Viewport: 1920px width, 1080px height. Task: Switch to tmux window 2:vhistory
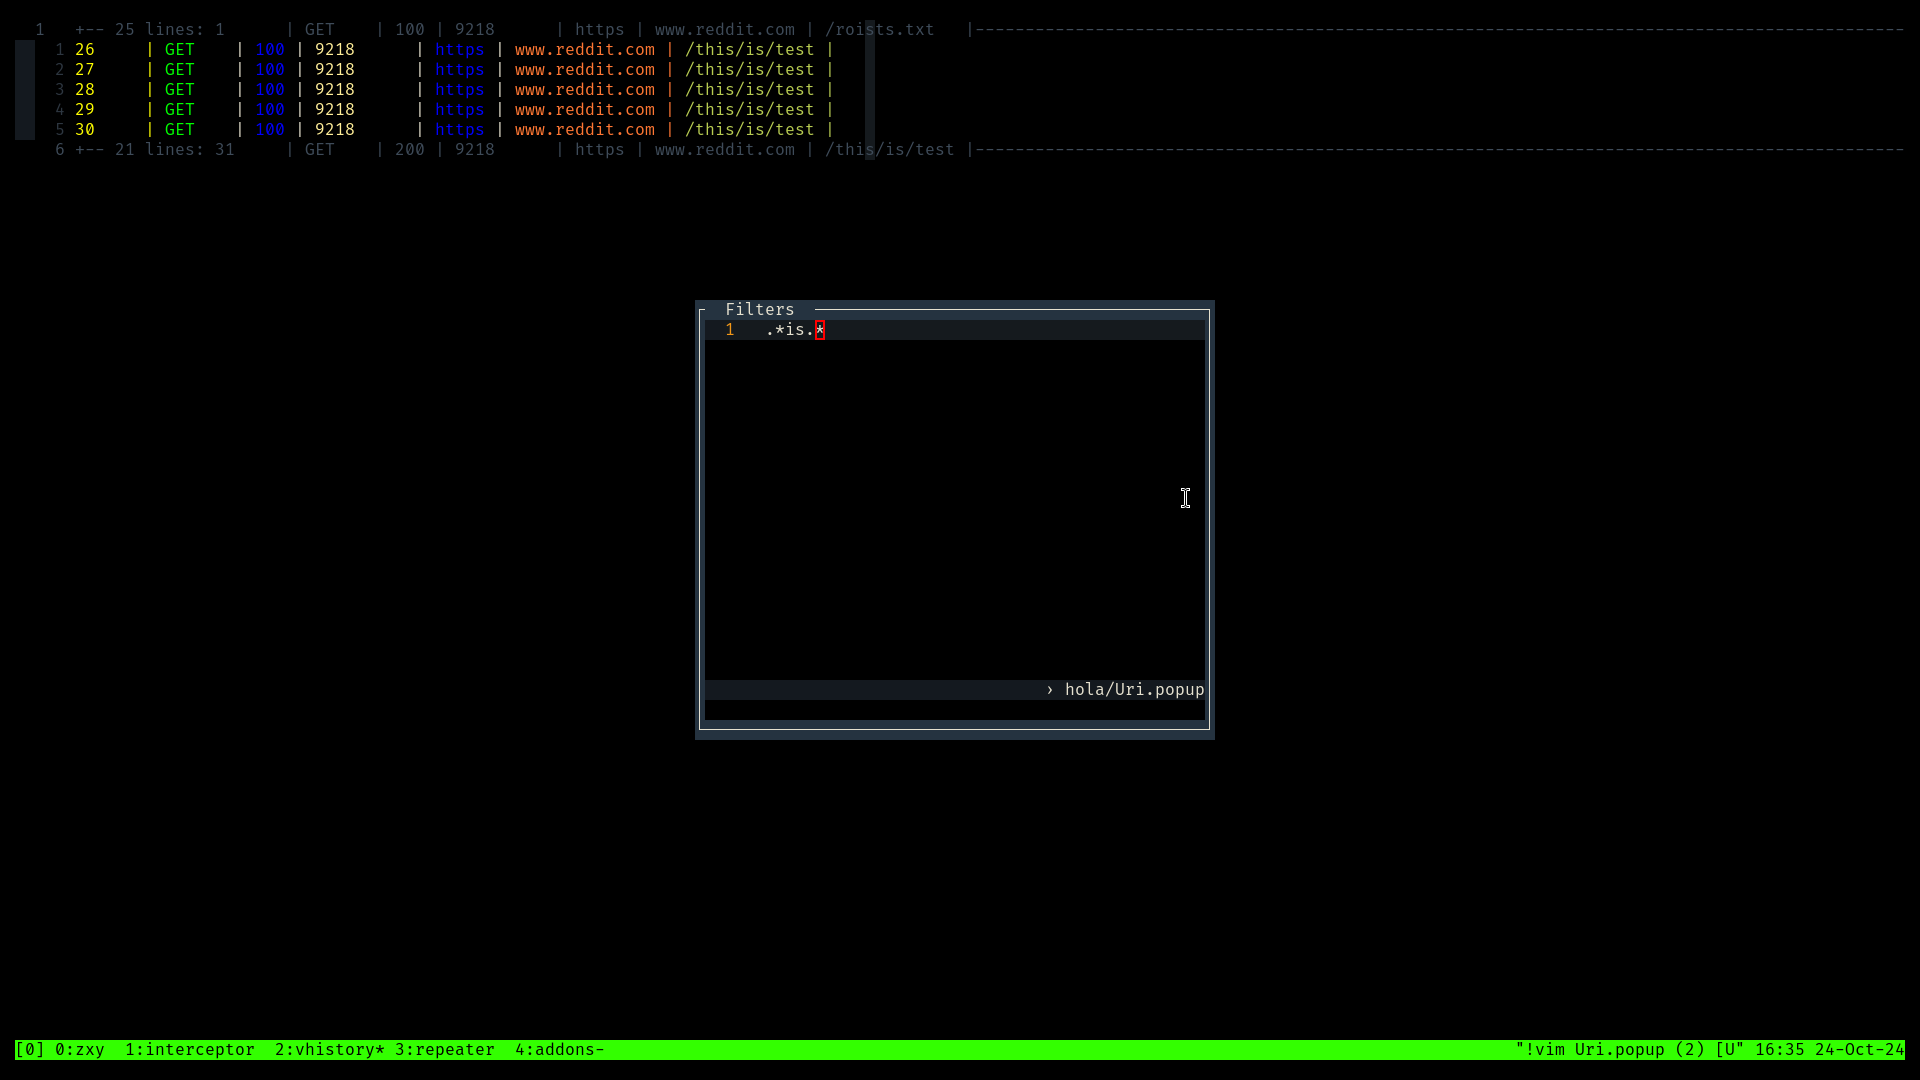click(329, 1050)
